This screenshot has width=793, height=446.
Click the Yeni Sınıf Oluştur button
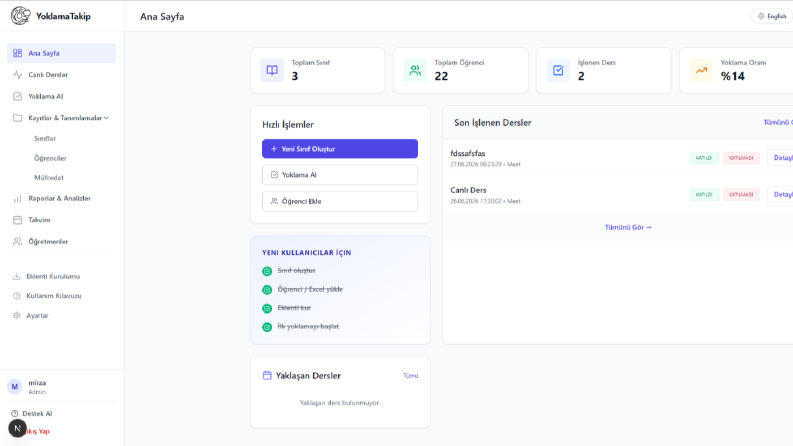click(340, 149)
